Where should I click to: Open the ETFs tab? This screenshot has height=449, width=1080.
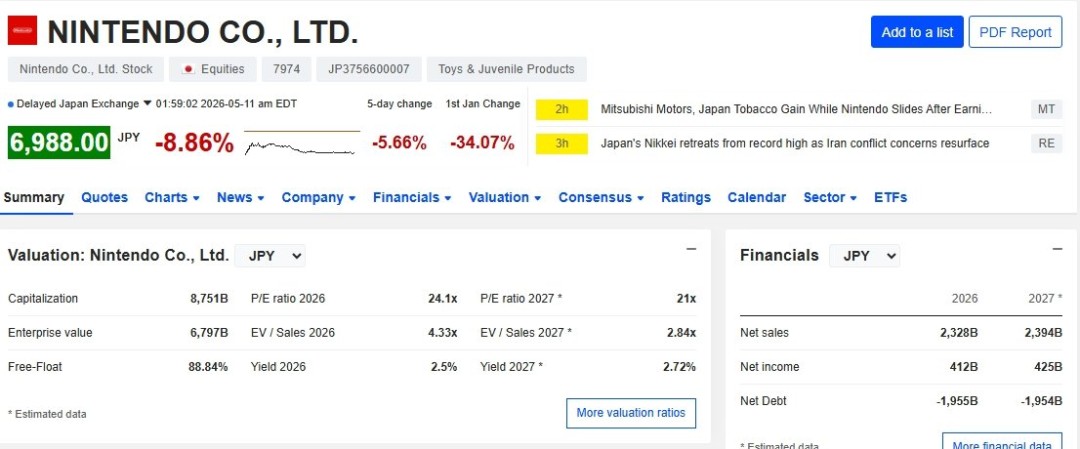[891, 198]
